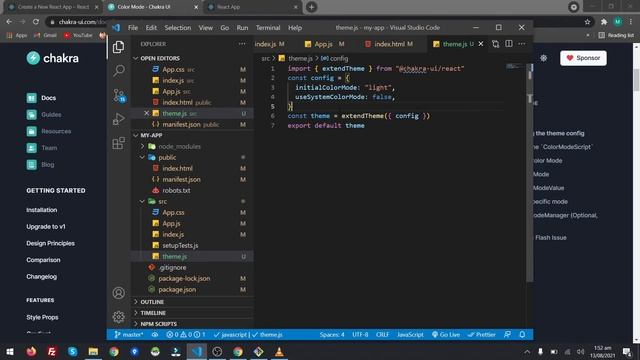Click the master branch status bar item
The height and width of the screenshot is (360, 640).
[x=129, y=335]
